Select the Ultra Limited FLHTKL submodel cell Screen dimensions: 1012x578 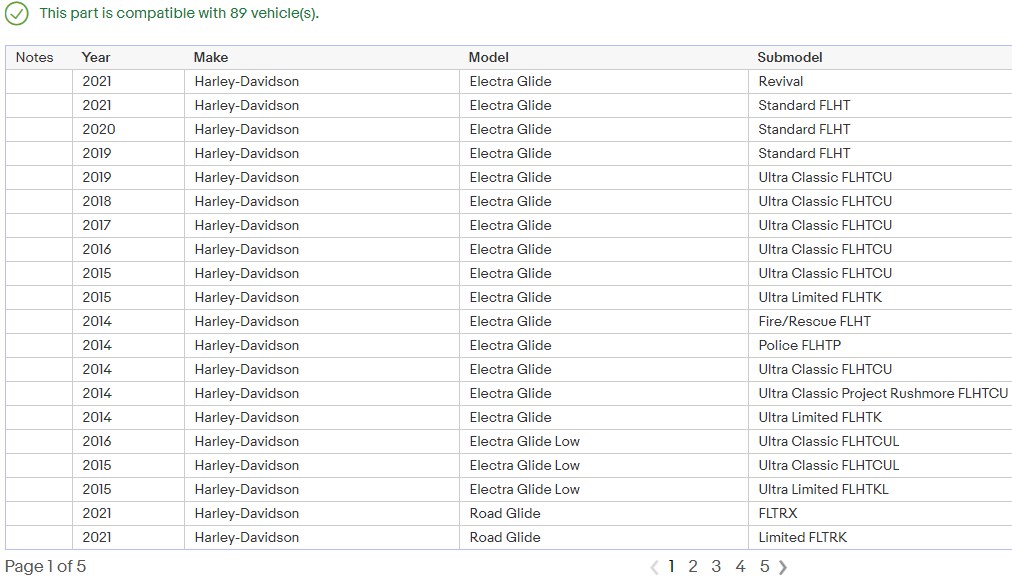pos(823,489)
